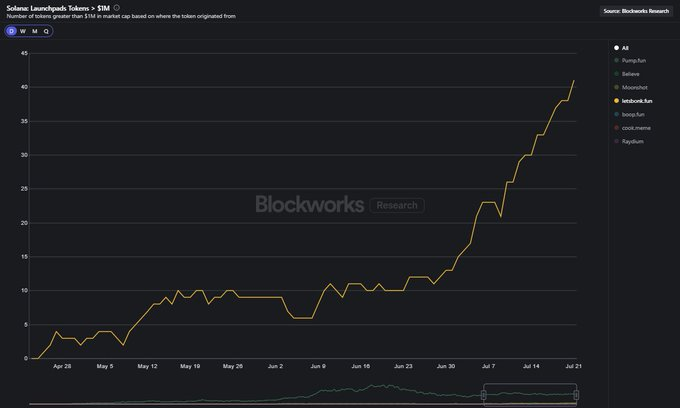The image size is (680, 408).
Task: Show the Moonshot series
Action: click(x=636, y=88)
